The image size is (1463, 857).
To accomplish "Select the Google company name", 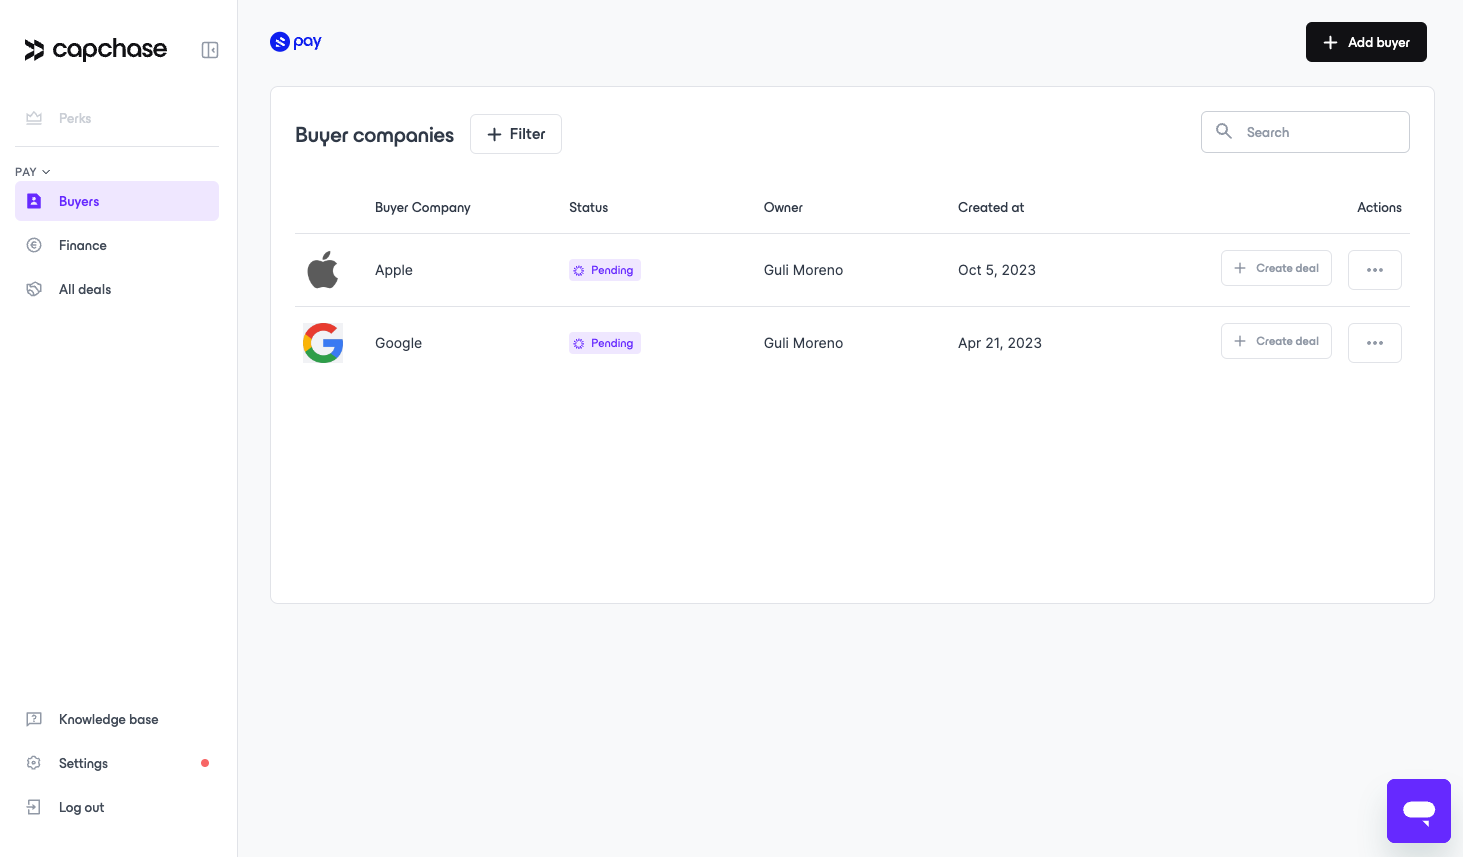I will click(398, 343).
